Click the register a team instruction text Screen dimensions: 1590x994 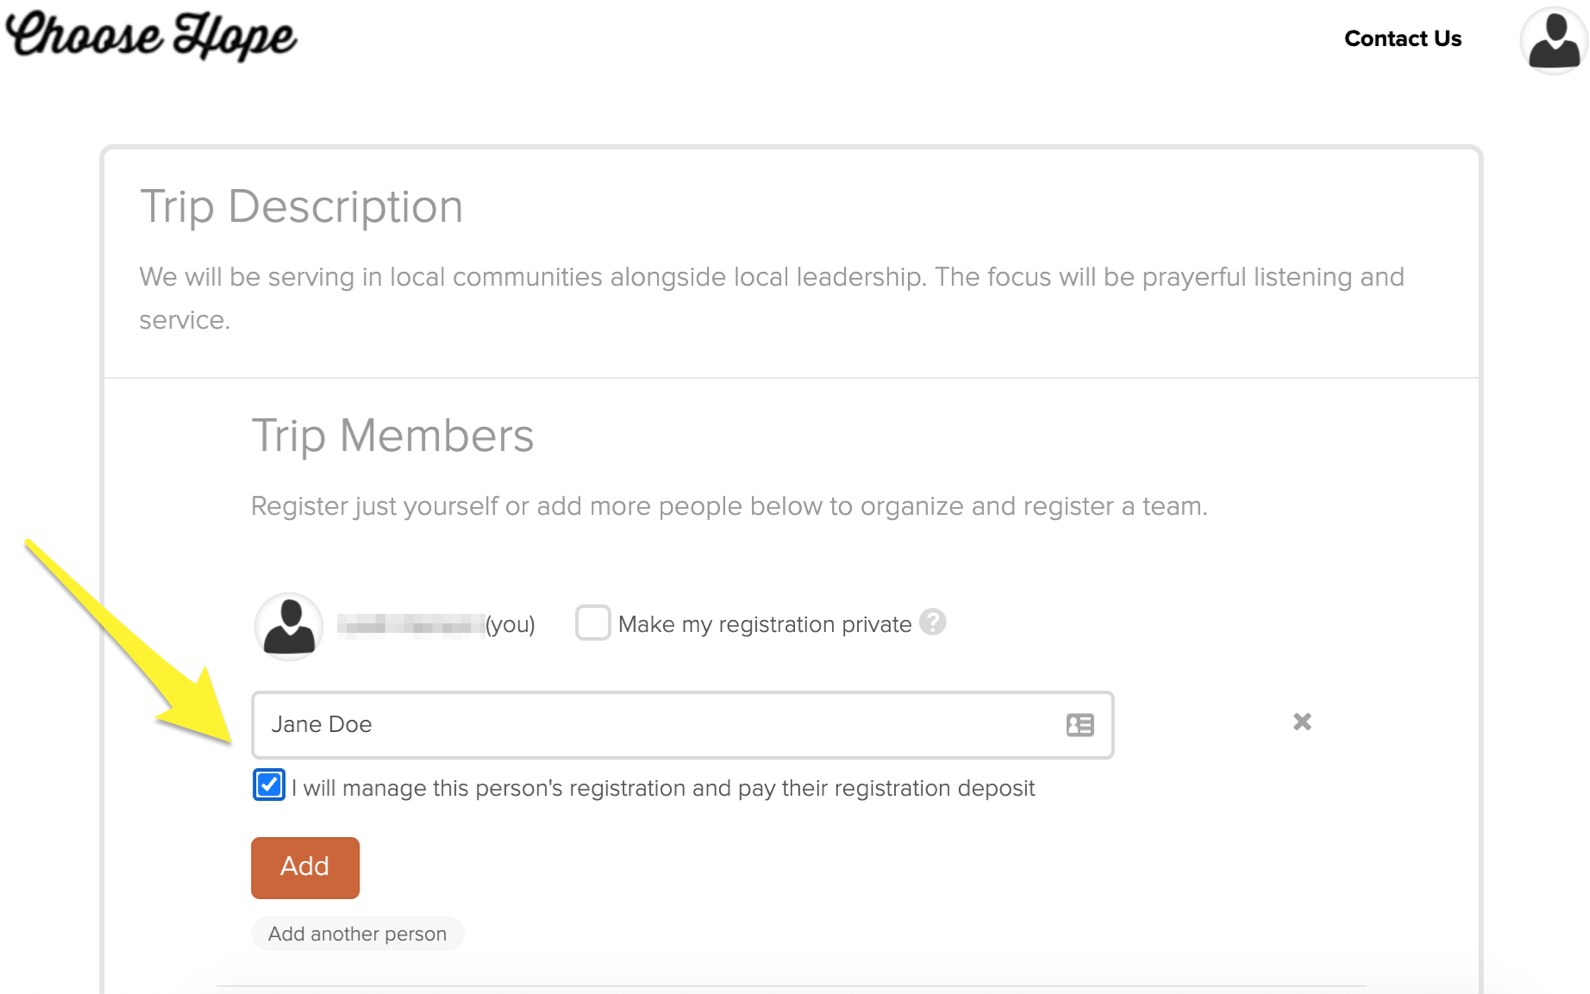(729, 506)
